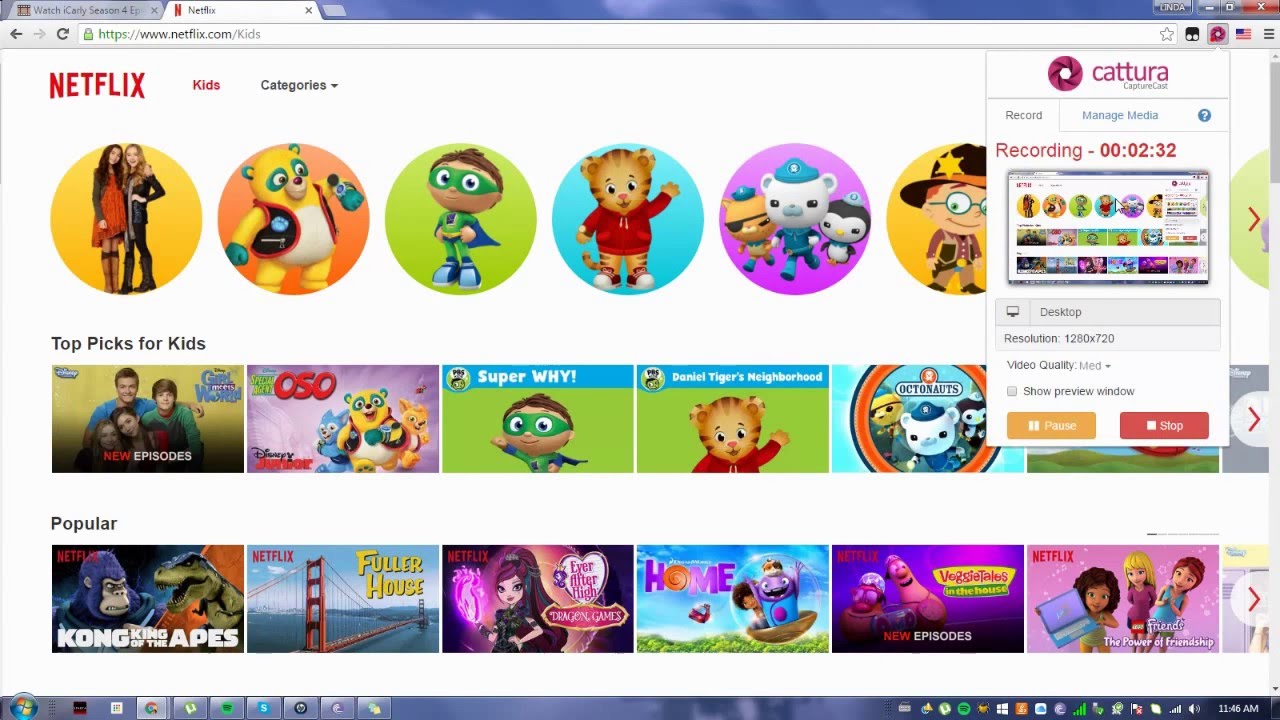
Task: Bookmark this page with the star icon
Action: (1167, 34)
